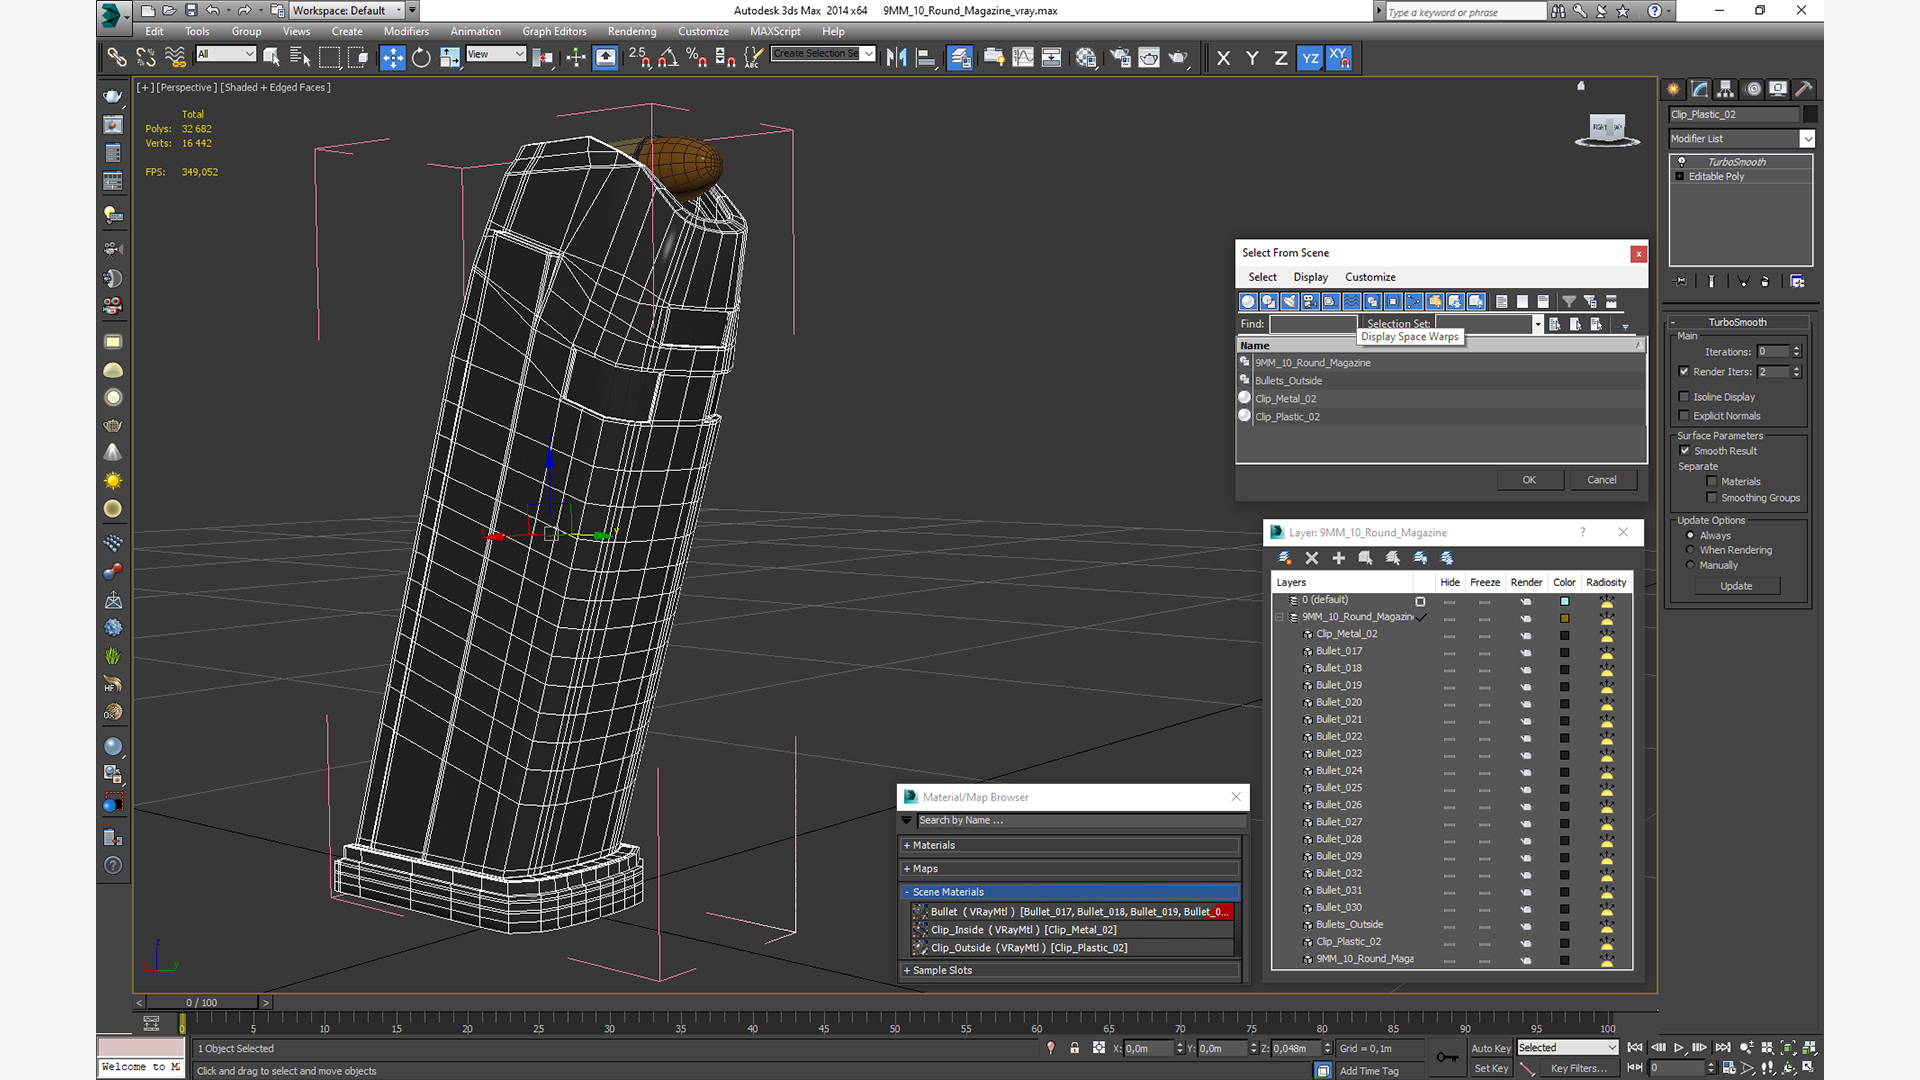Enable Explicit Normals checkbox
Image resolution: width=1920 pixels, height=1080 pixels.
click(1684, 416)
